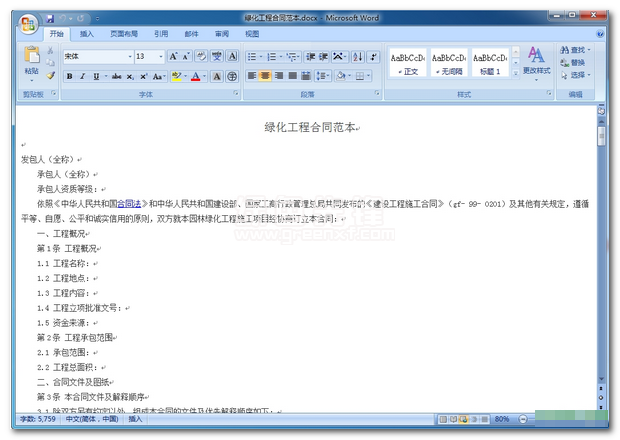The image size is (620, 440).
Task: Open Word Help question mark icon
Action: pyautogui.click(x=600, y=34)
